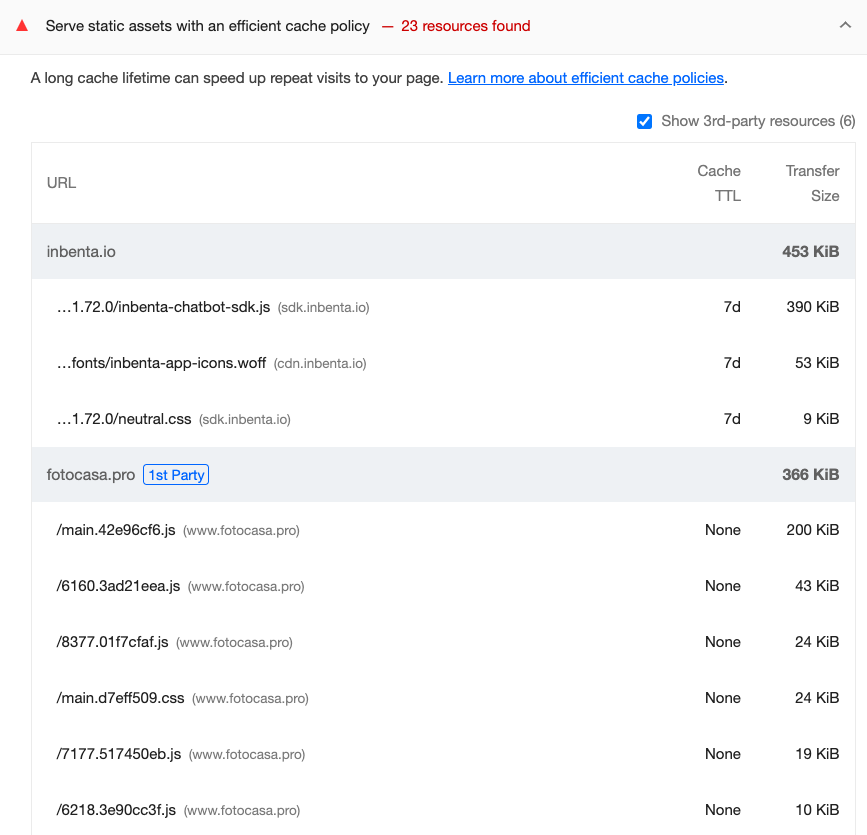Click the 7d TTL of inbenta-chatbot-sdk.js
This screenshot has width=867, height=835.
click(732, 307)
